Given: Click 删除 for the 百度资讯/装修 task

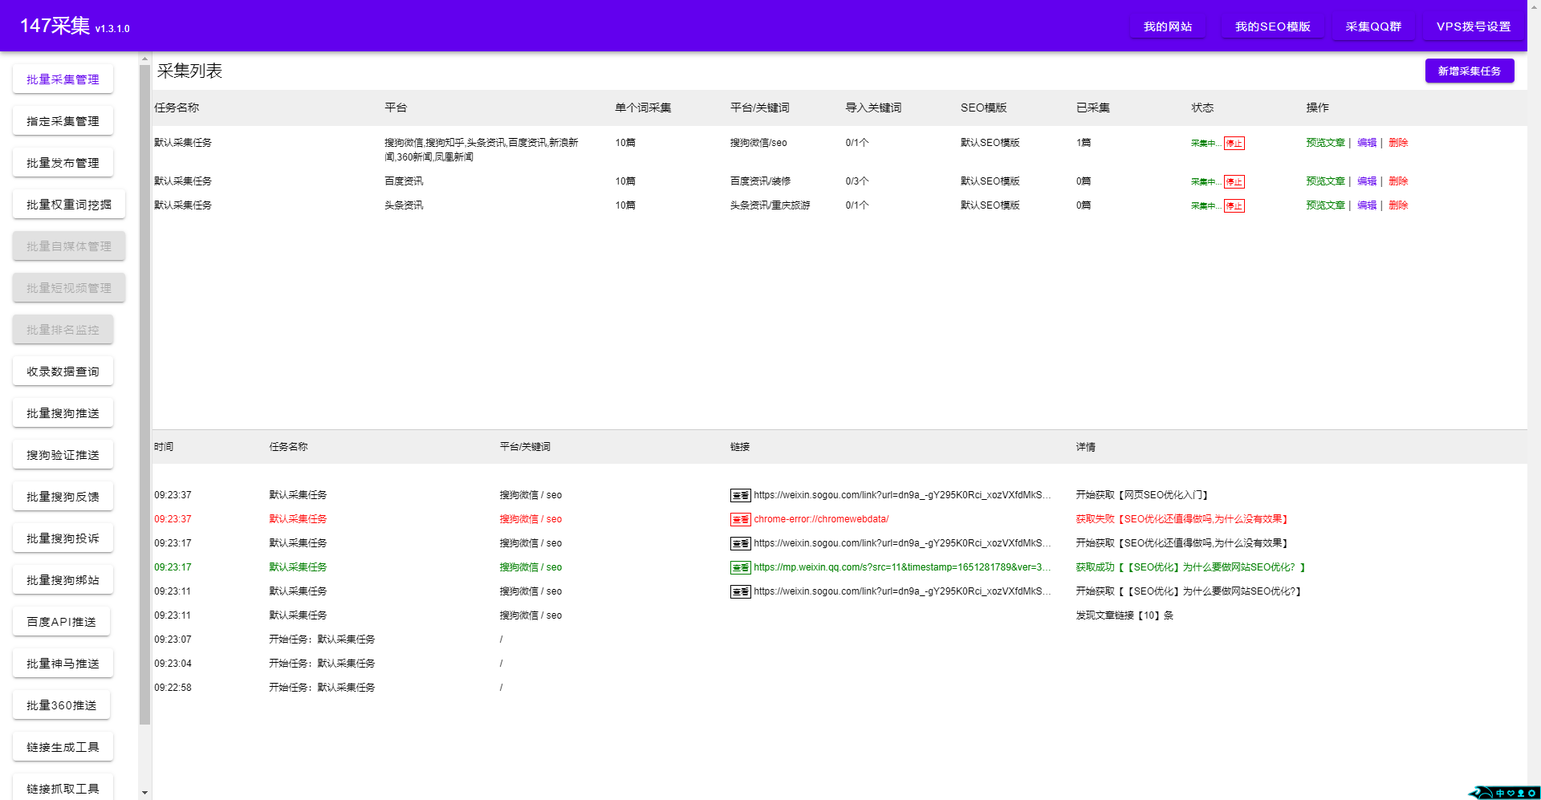Looking at the screenshot, I should pos(1398,181).
